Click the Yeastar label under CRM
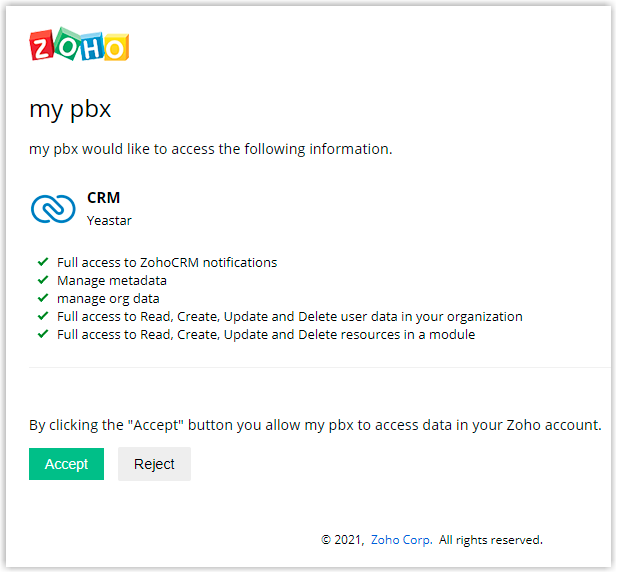This screenshot has height=573, width=617. point(109,220)
